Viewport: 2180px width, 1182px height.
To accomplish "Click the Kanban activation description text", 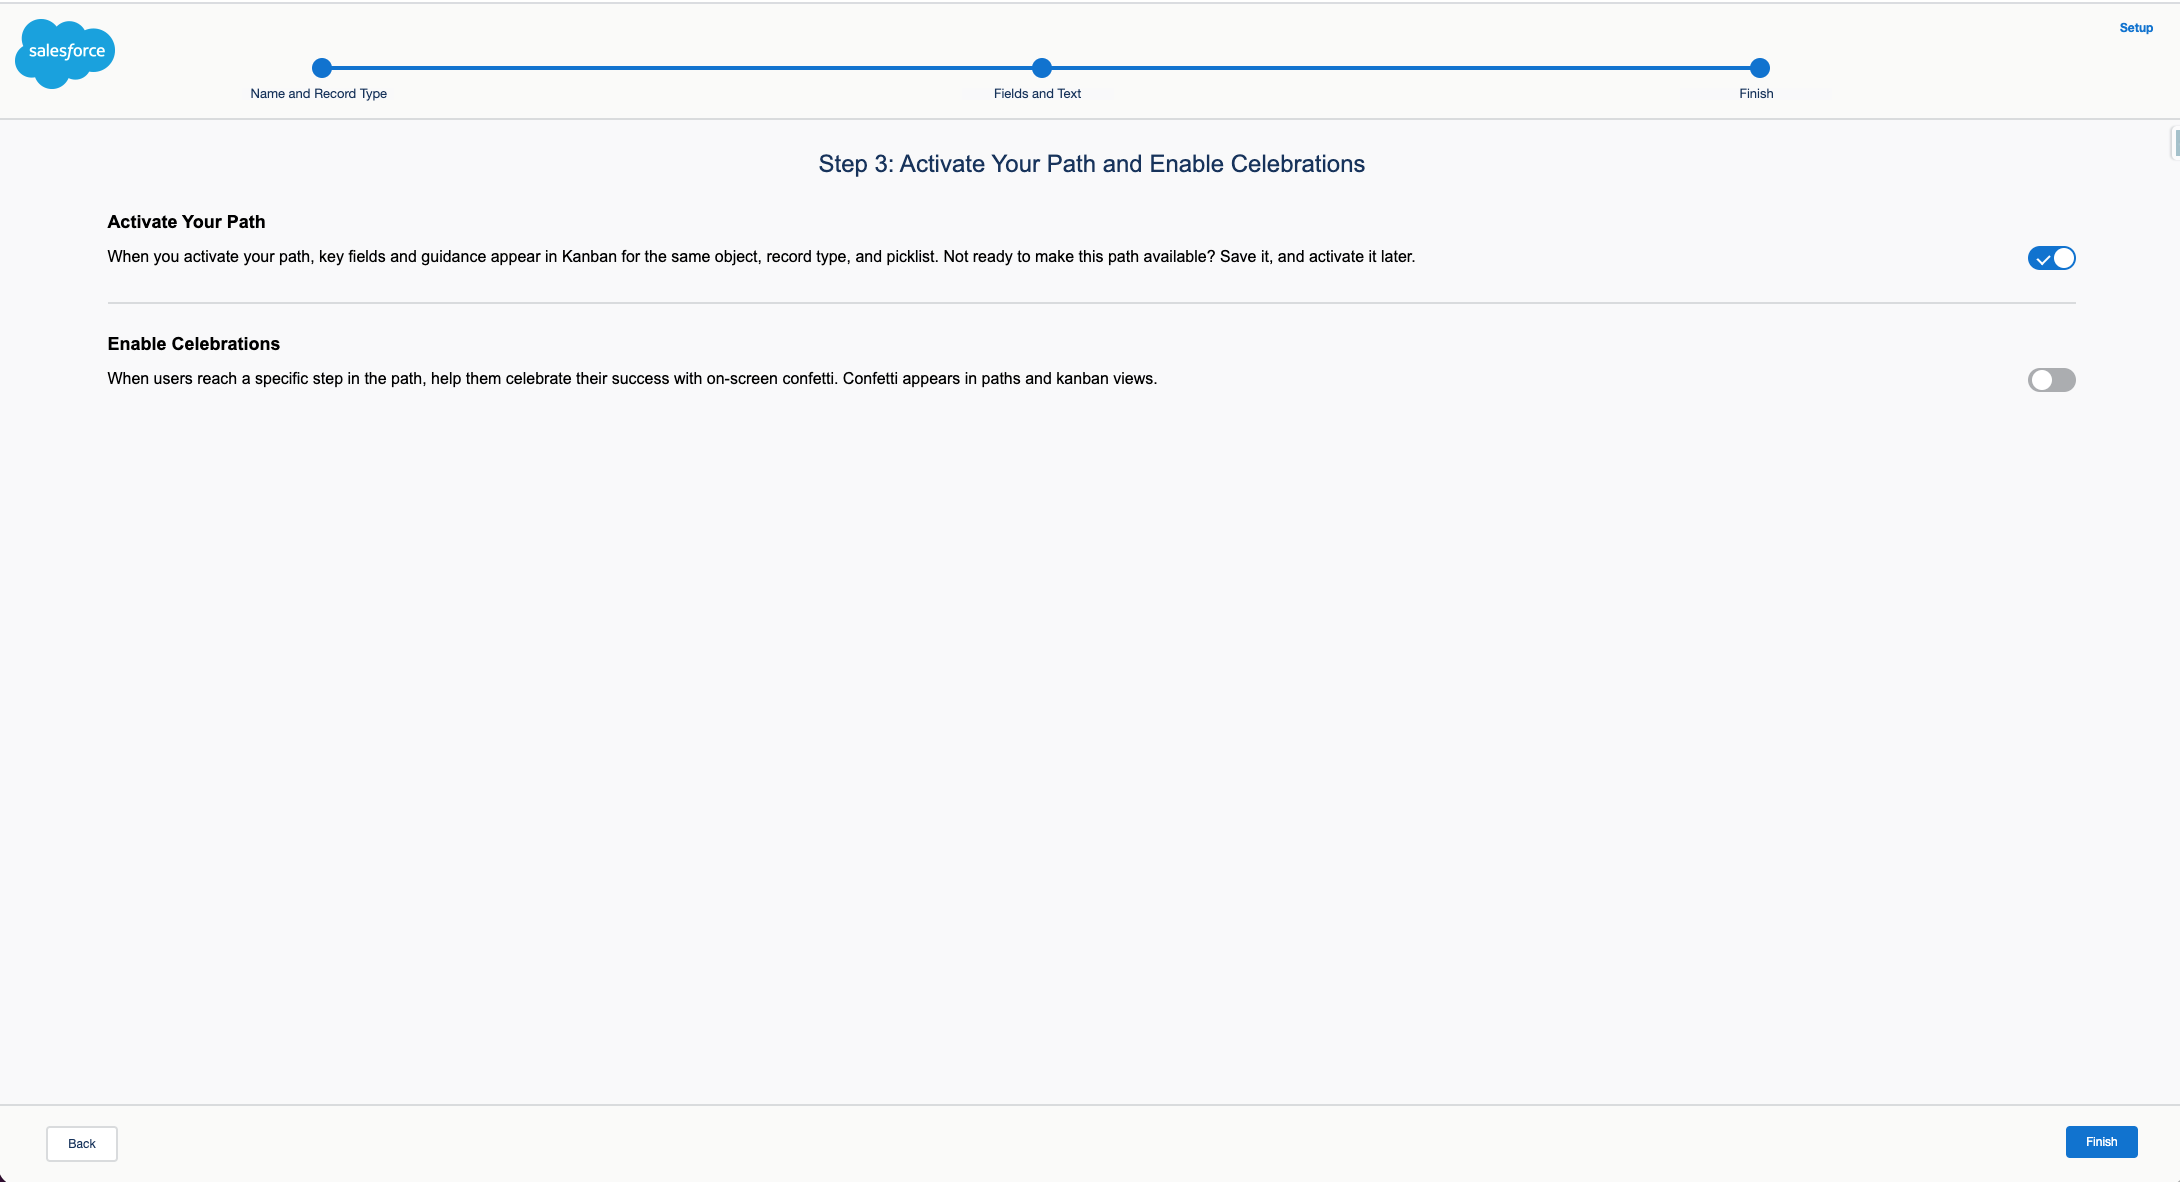I will tap(760, 257).
